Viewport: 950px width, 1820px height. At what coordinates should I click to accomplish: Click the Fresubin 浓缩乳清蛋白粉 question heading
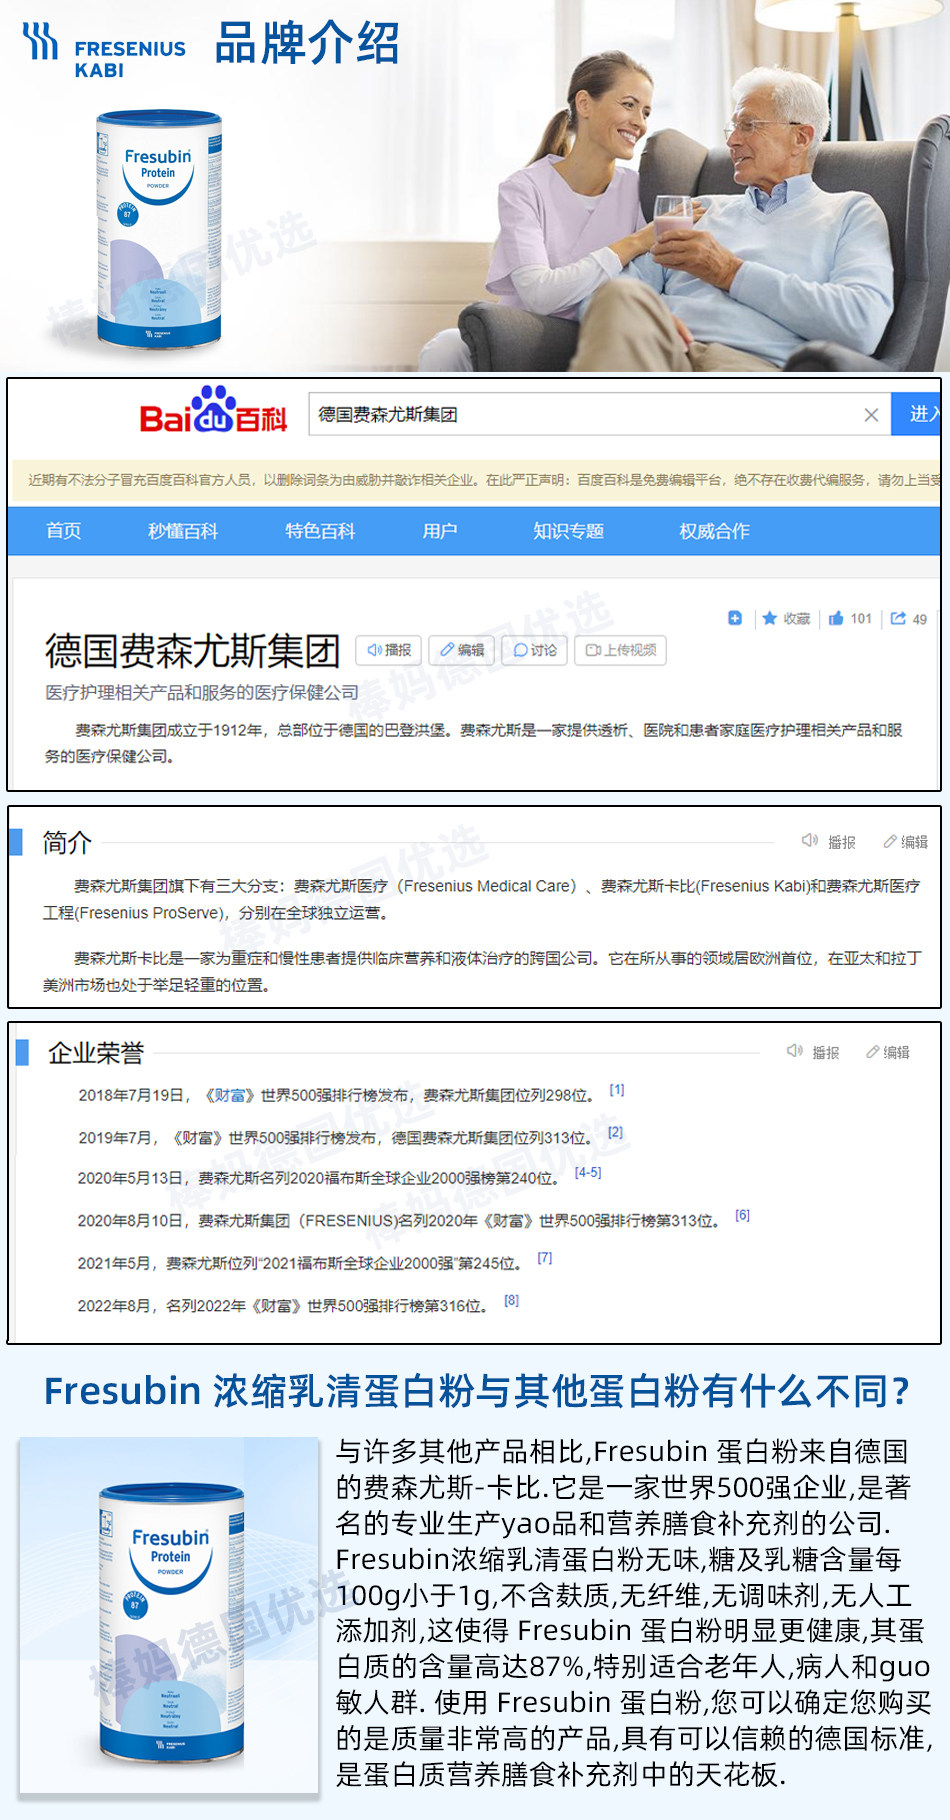coord(477,1391)
